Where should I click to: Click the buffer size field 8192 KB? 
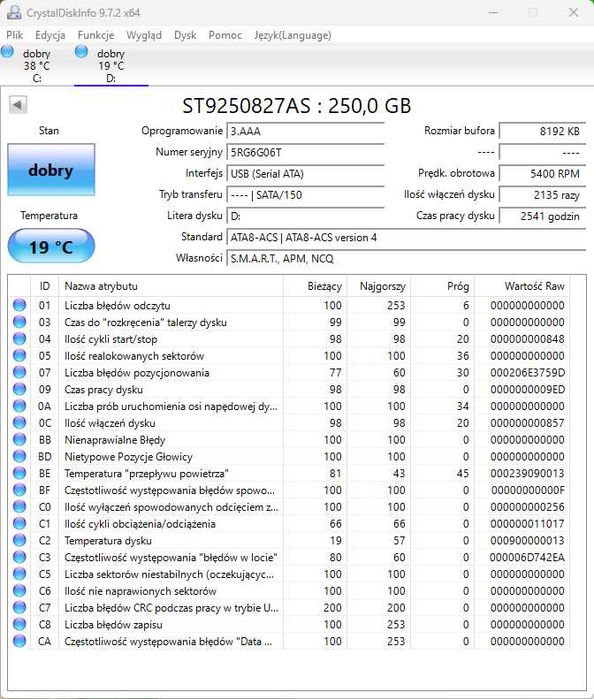tap(542, 131)
